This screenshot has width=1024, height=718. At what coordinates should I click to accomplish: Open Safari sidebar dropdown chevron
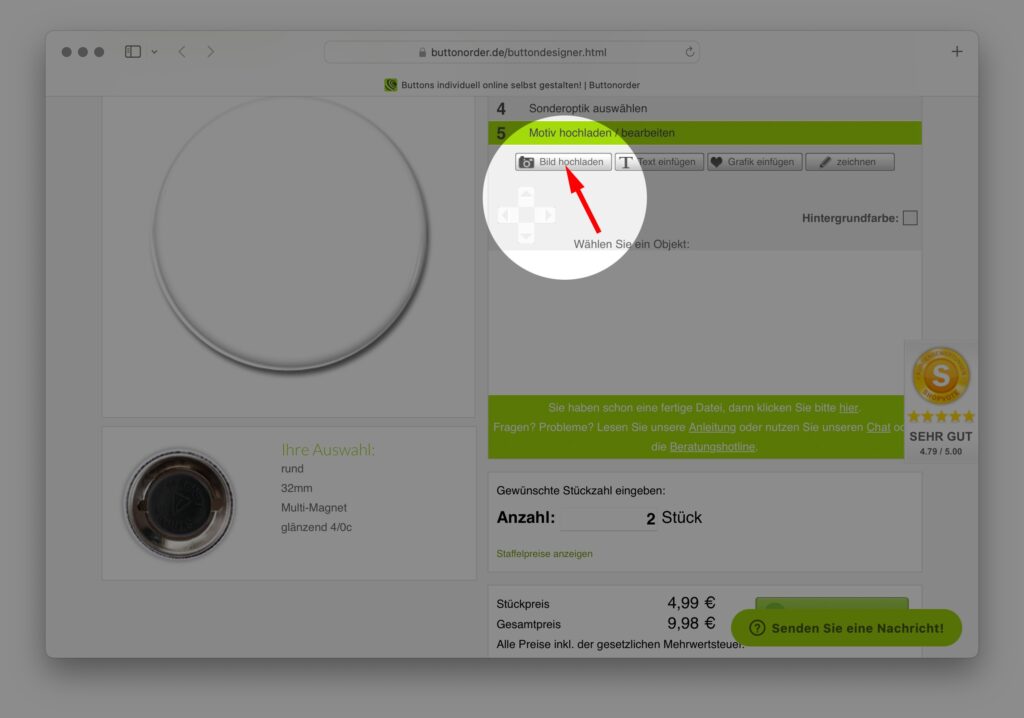(154, 52)
